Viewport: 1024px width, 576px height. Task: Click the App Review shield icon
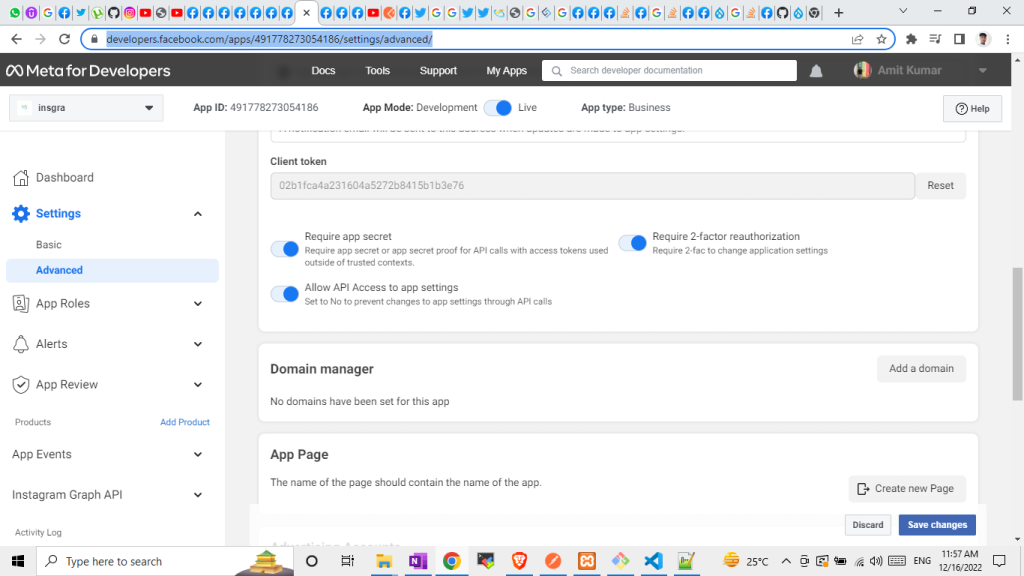click(20, 385)
